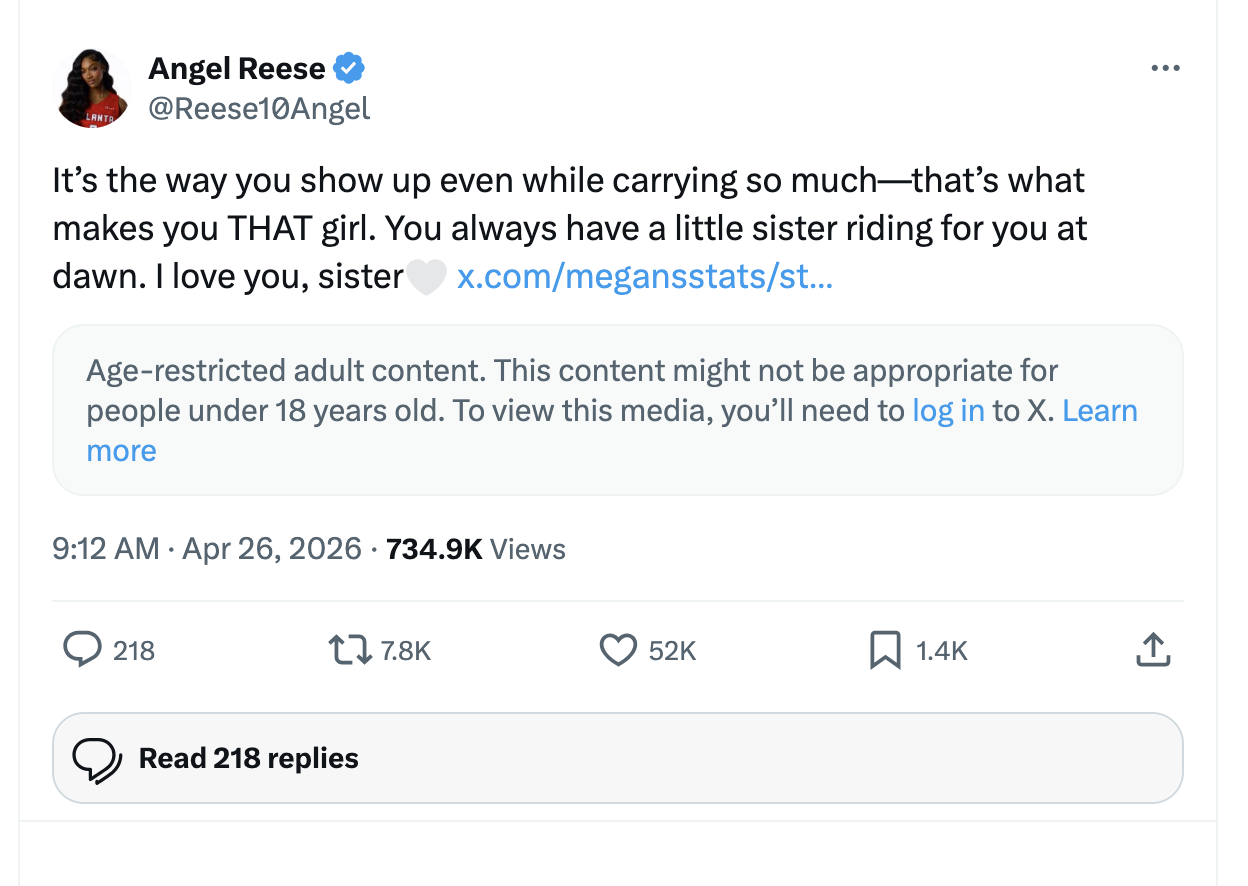The image size is (1248, 886).
Task: Open the three-dot more options menu
Action: (x=1165, y=69)
